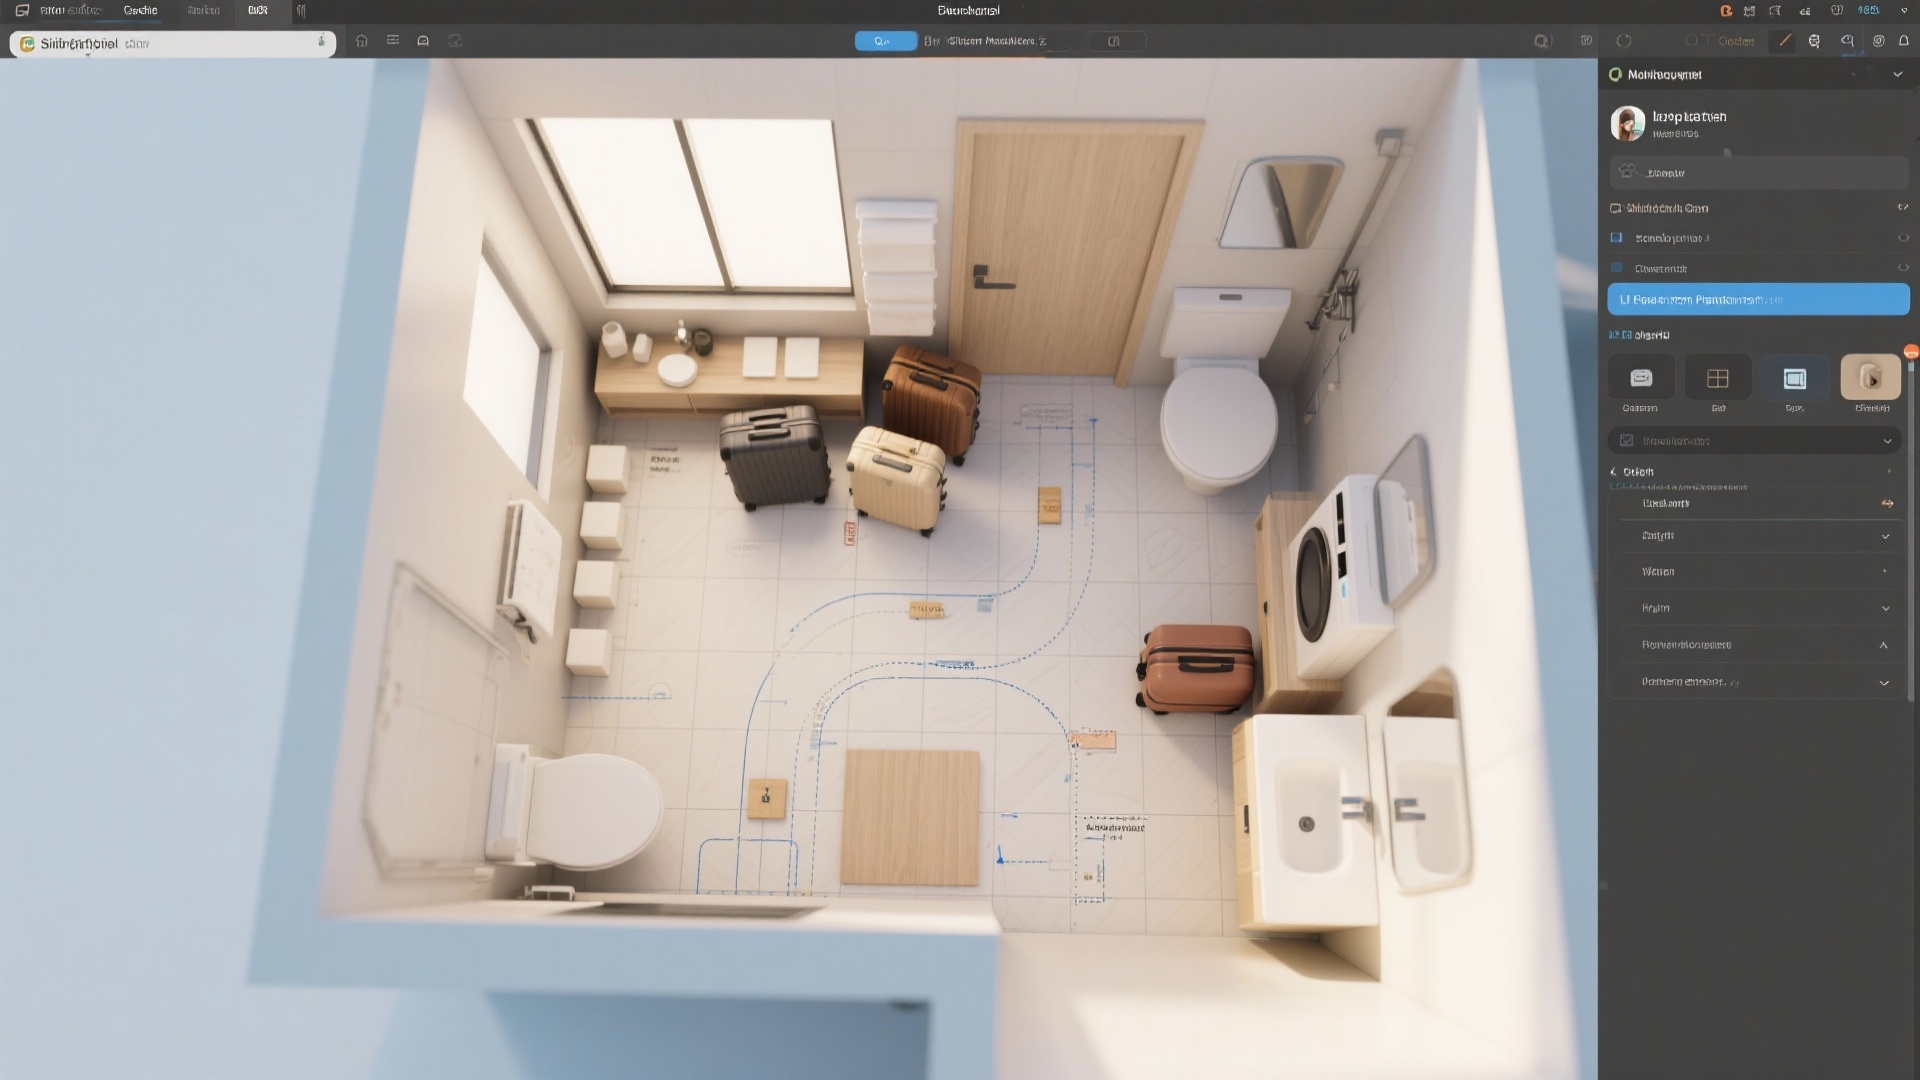The image size is (1920, 1080).
Task: Open the second tab in top bar
Action: (140, 11)
